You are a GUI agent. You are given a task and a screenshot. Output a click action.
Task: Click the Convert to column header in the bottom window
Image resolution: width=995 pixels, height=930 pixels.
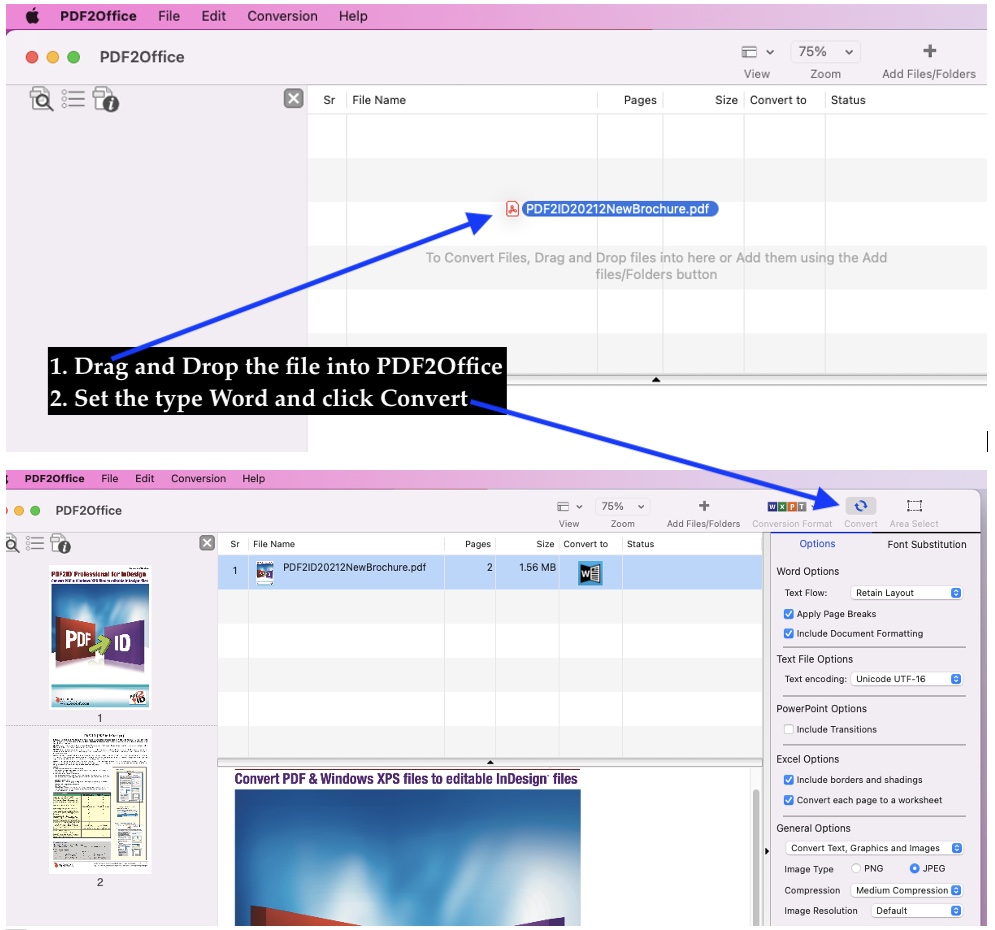click(x=585, y=544)
